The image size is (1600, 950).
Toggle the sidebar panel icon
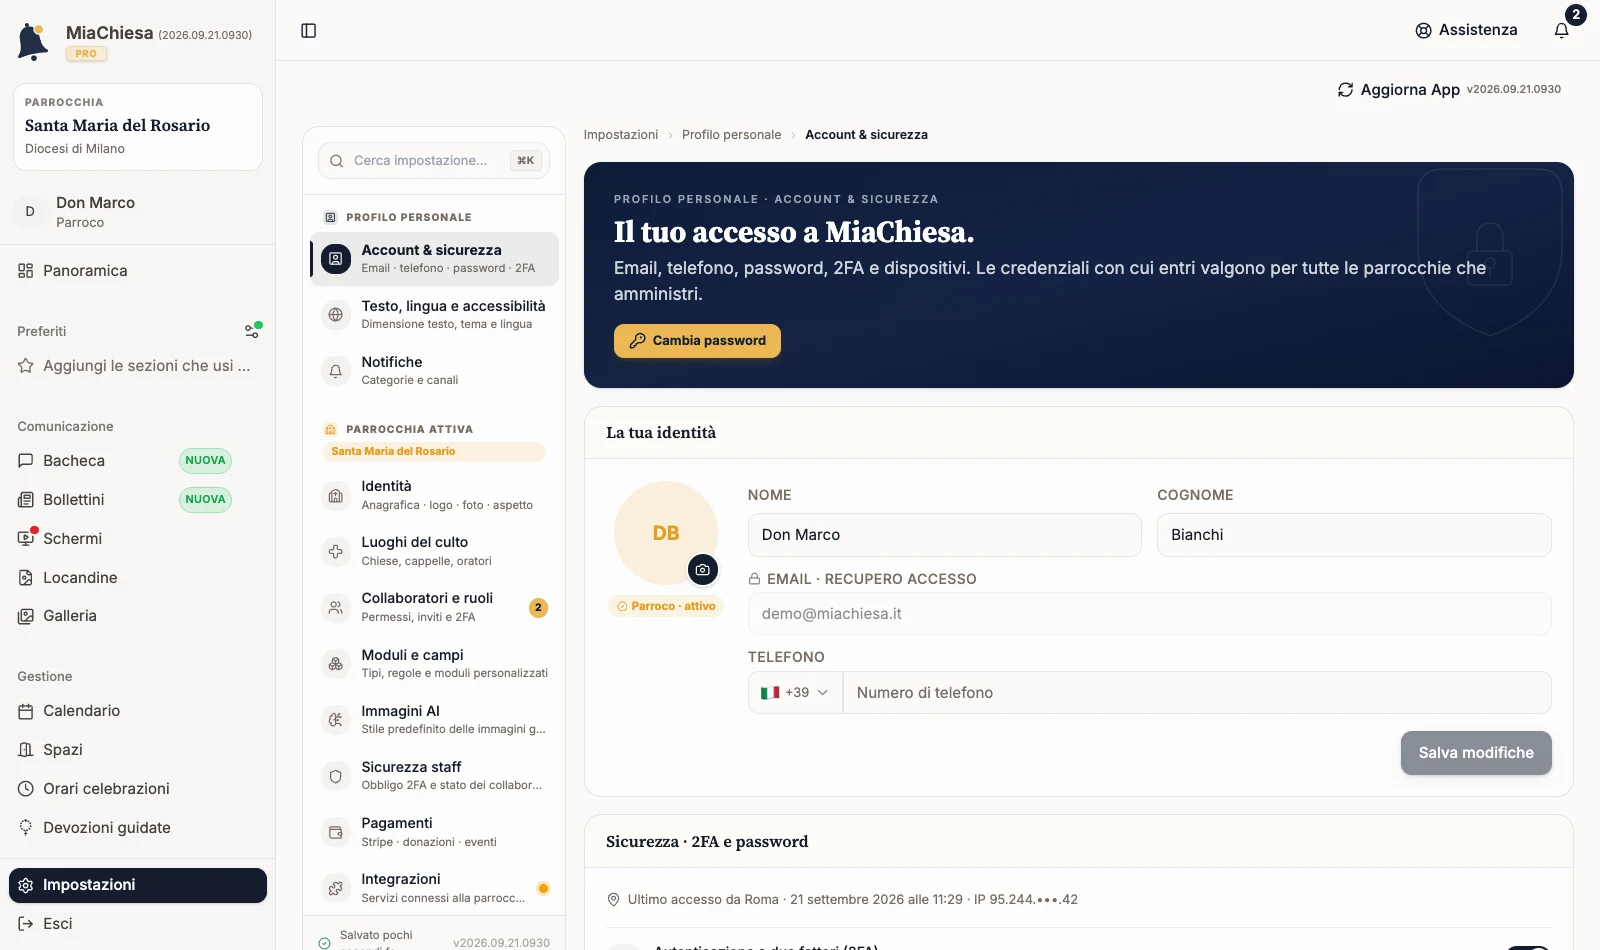point(309,31)
